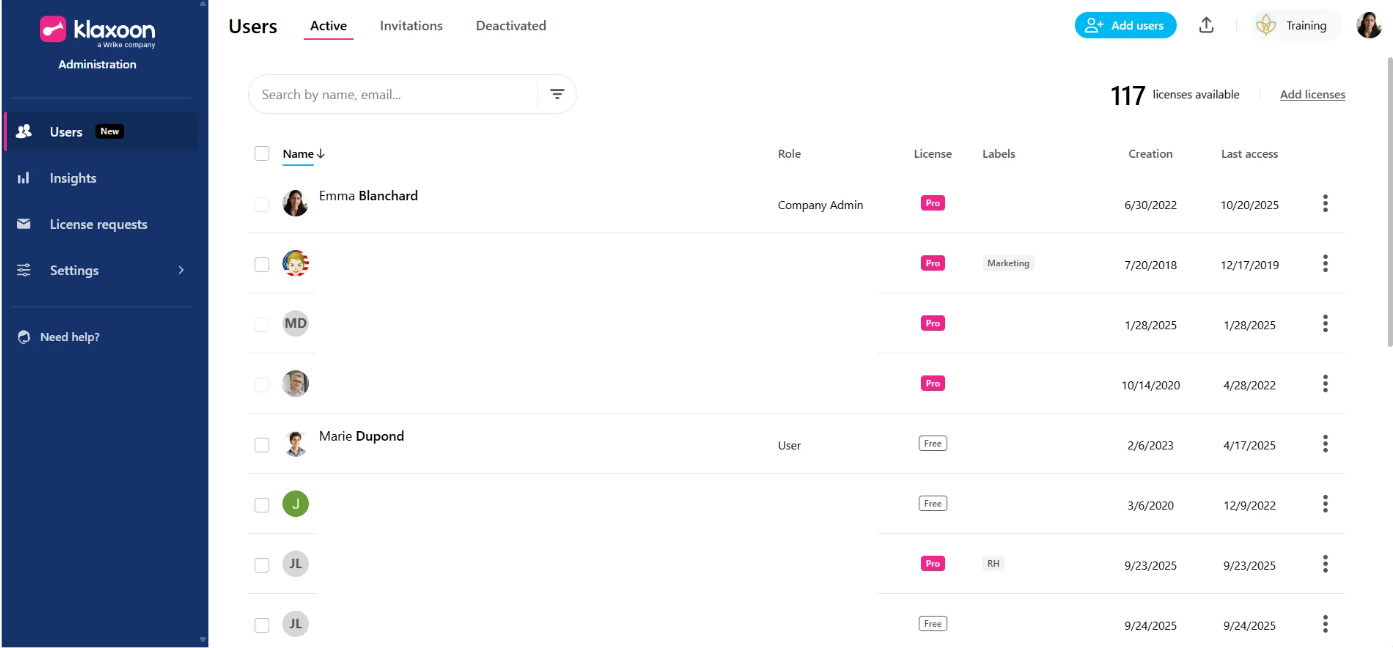Open profile avatar in top right
This screenshot has width=1393, height=648.
[1368, 26]
